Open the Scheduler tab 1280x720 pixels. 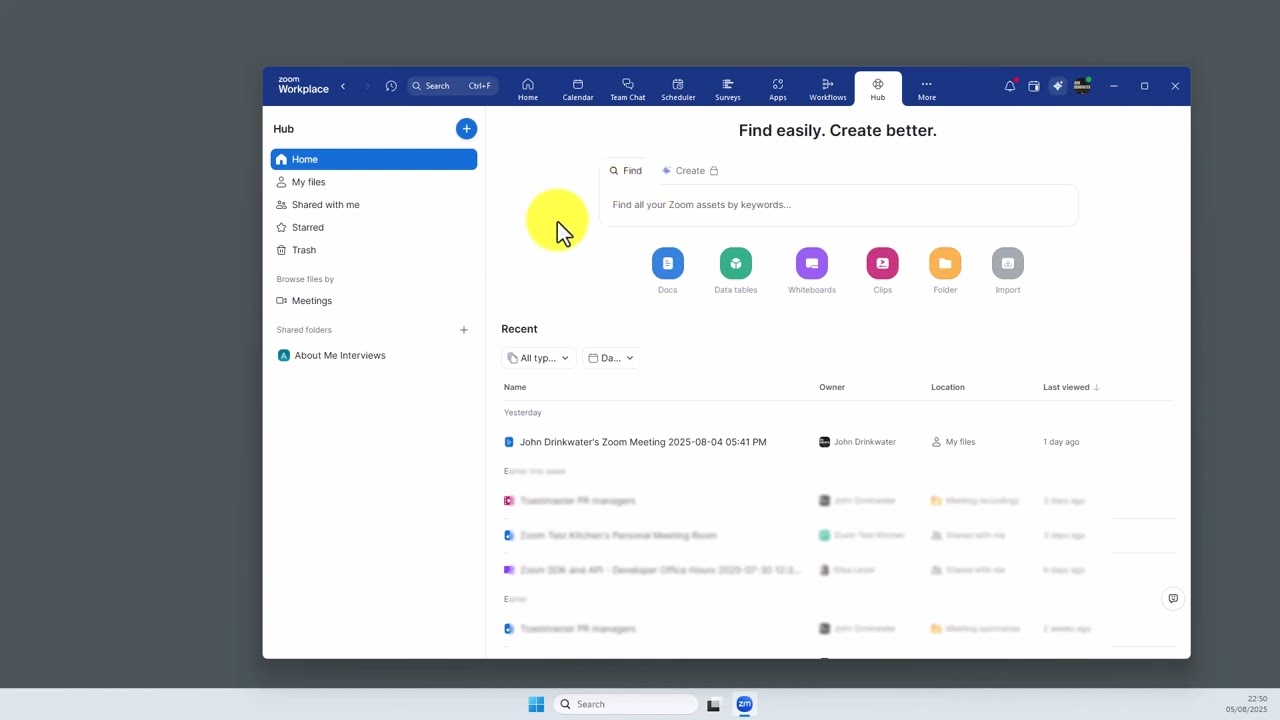coord(678,89)
